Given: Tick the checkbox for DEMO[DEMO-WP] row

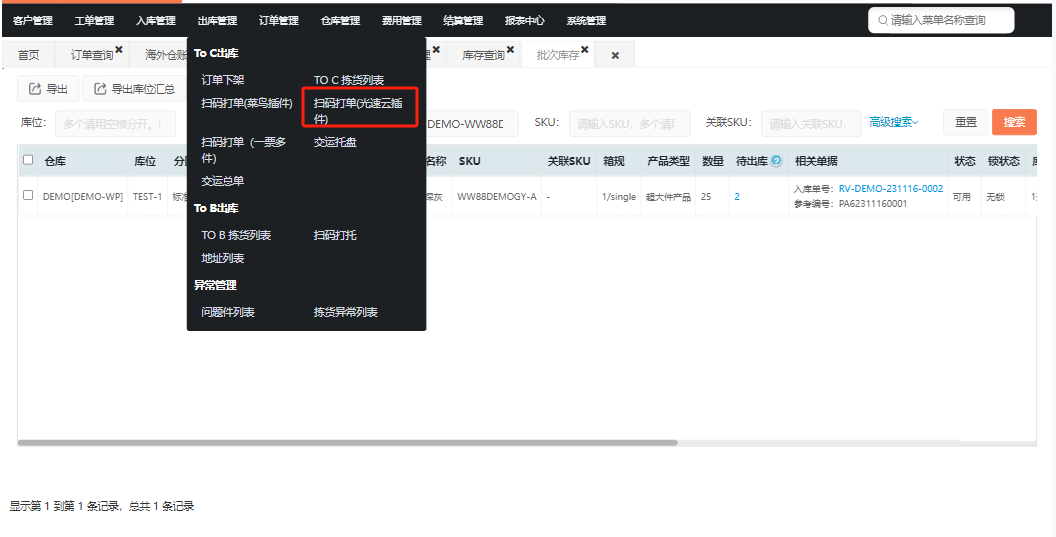Looking at the screenshot, I should tap(28, 195).
